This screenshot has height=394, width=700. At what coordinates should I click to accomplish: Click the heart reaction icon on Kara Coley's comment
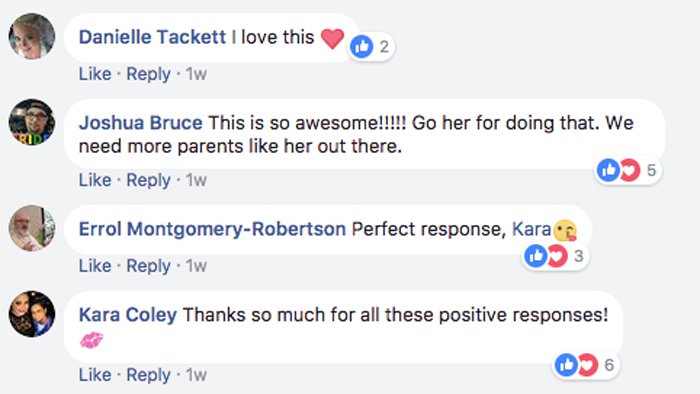[588, 365]
